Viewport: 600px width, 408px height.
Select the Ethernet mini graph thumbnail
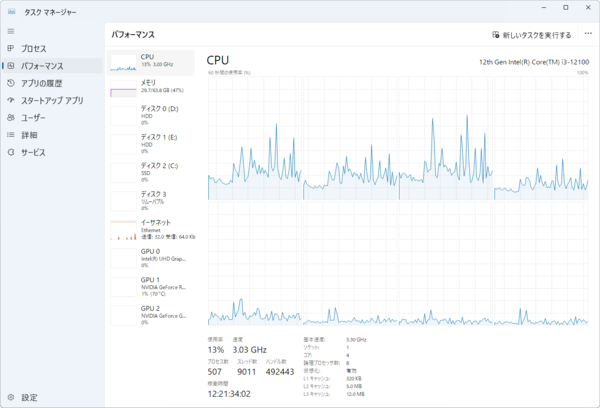tap(123, 231)
